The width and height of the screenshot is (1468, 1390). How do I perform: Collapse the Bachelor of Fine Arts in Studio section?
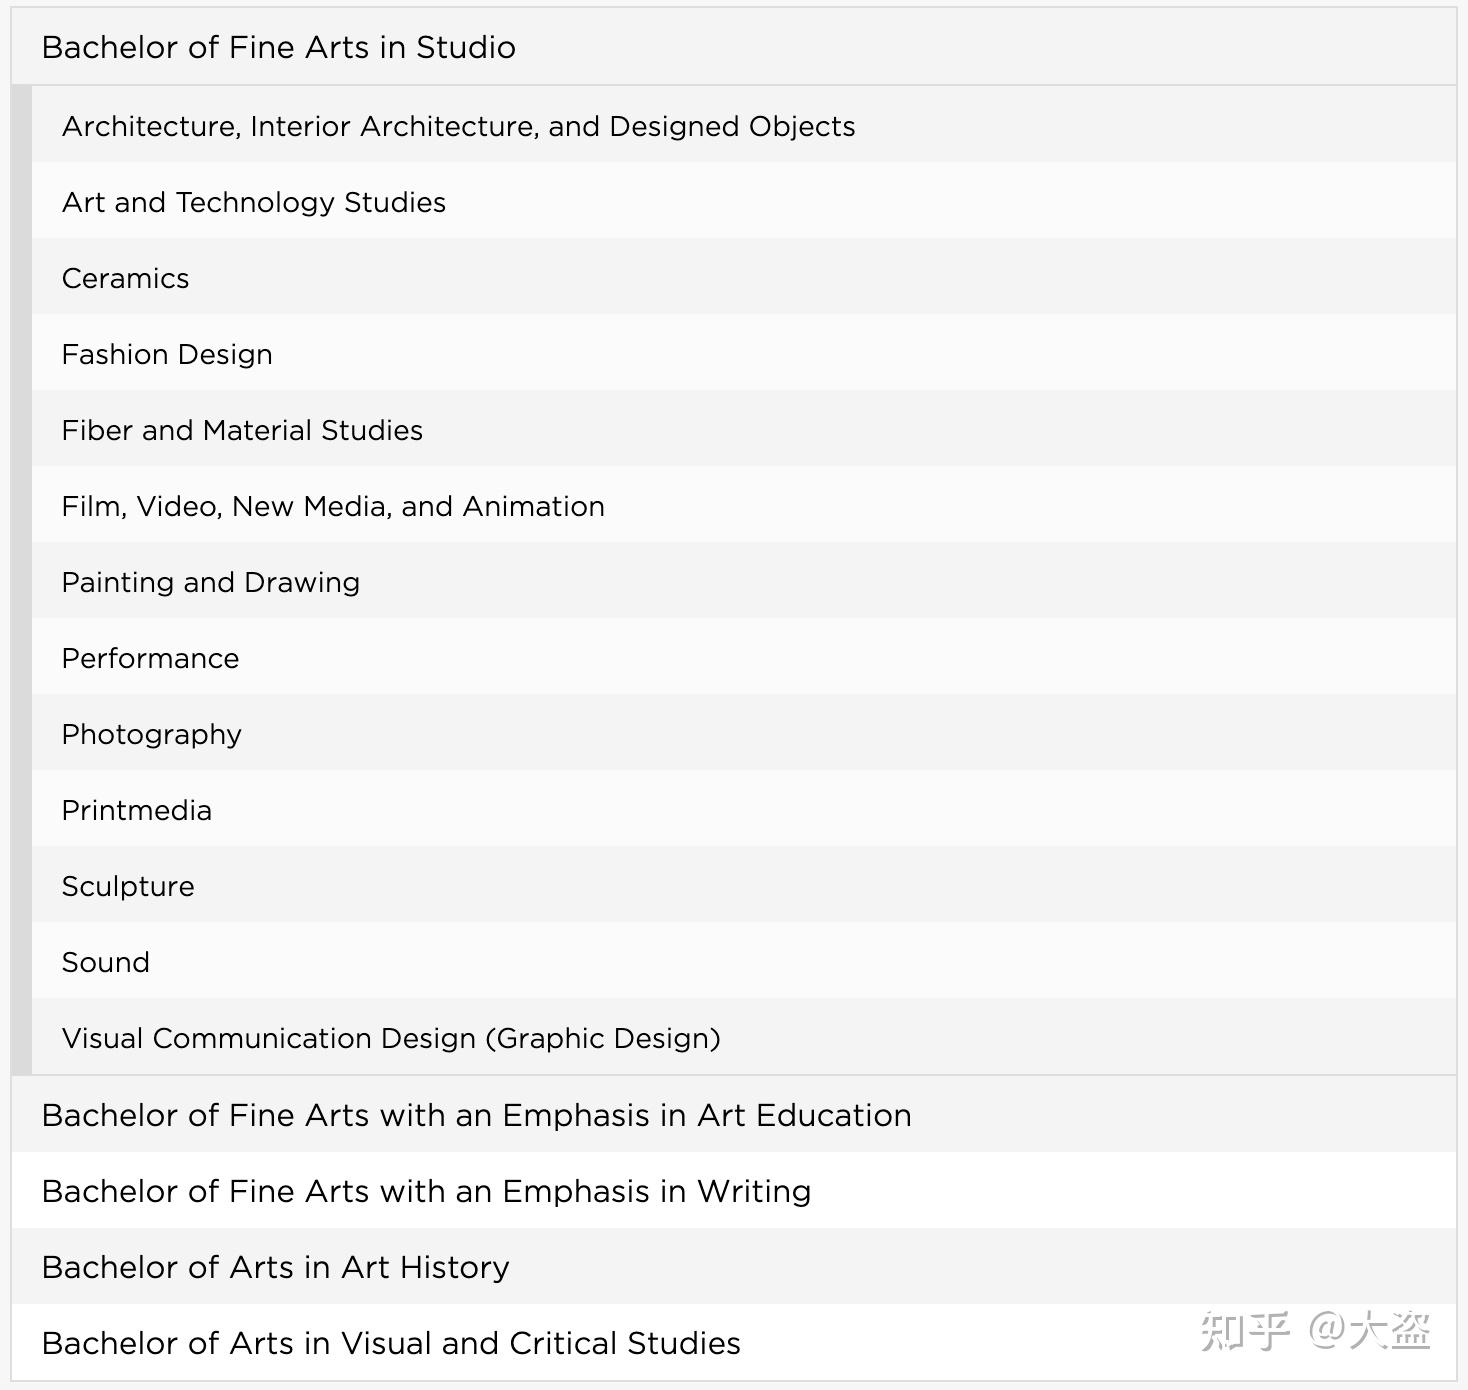pos(278,47)
